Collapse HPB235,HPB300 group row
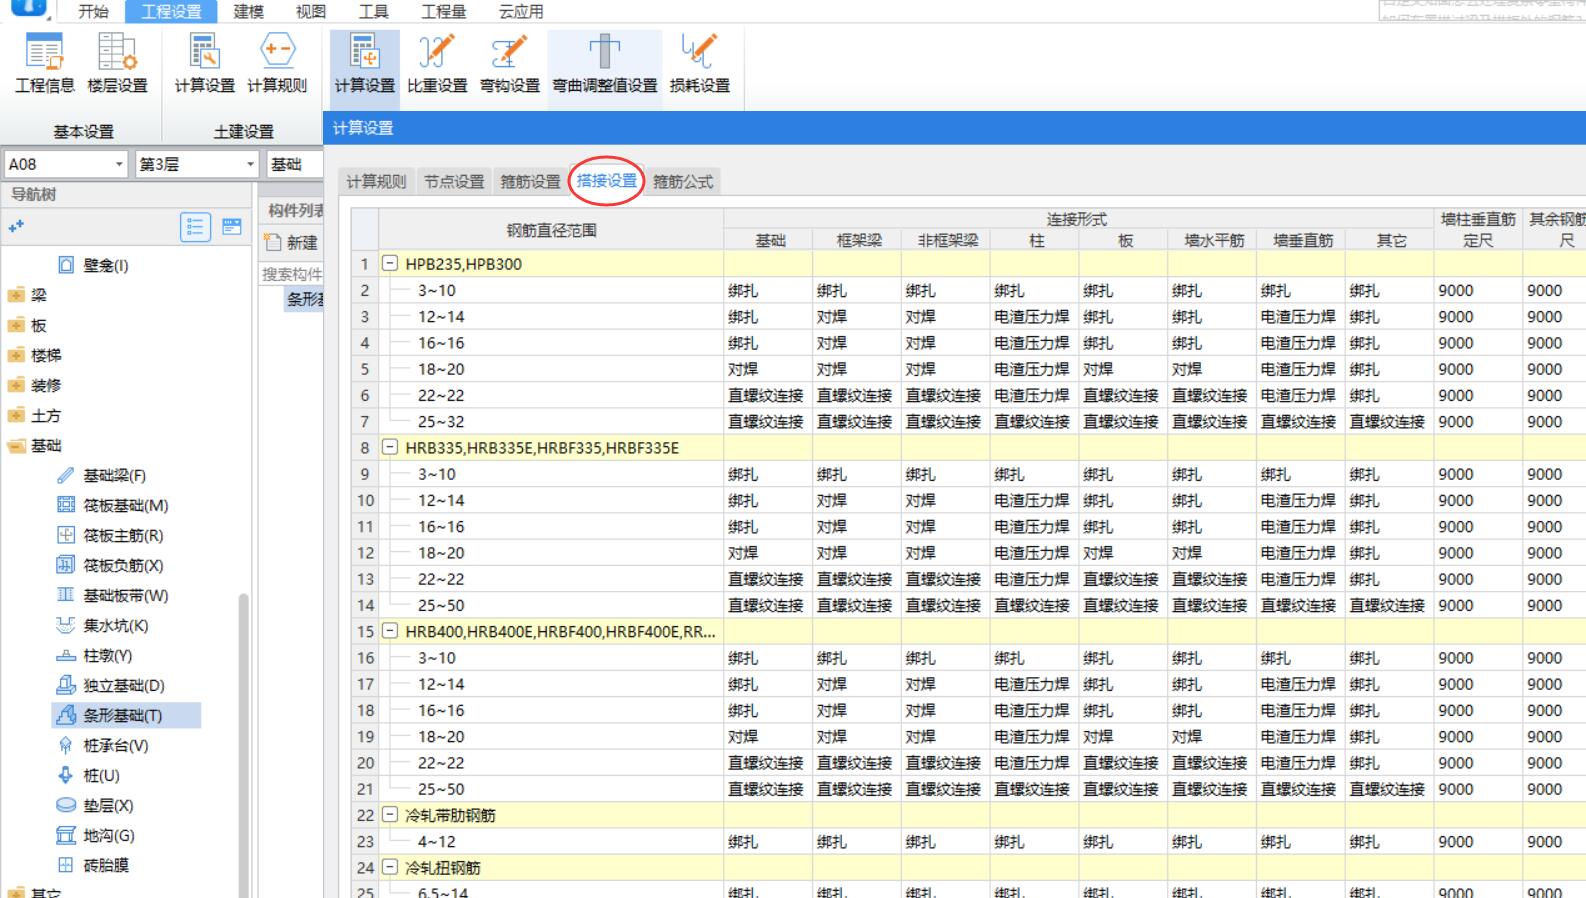The image size is (1586, 898). (390, 264)
